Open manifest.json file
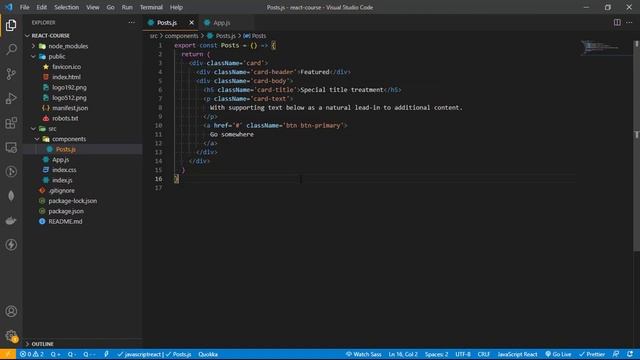 click(x=70, y=108)
